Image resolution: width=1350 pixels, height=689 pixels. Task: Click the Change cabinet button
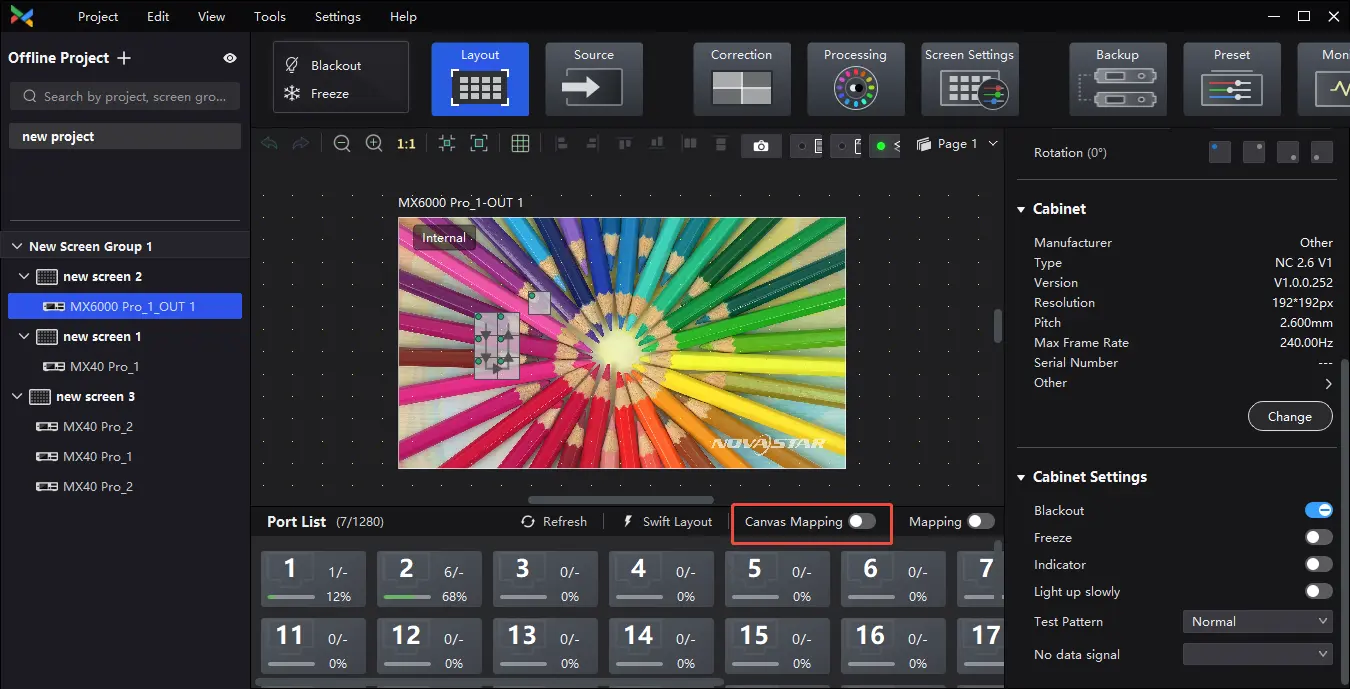pos(1289,417)
